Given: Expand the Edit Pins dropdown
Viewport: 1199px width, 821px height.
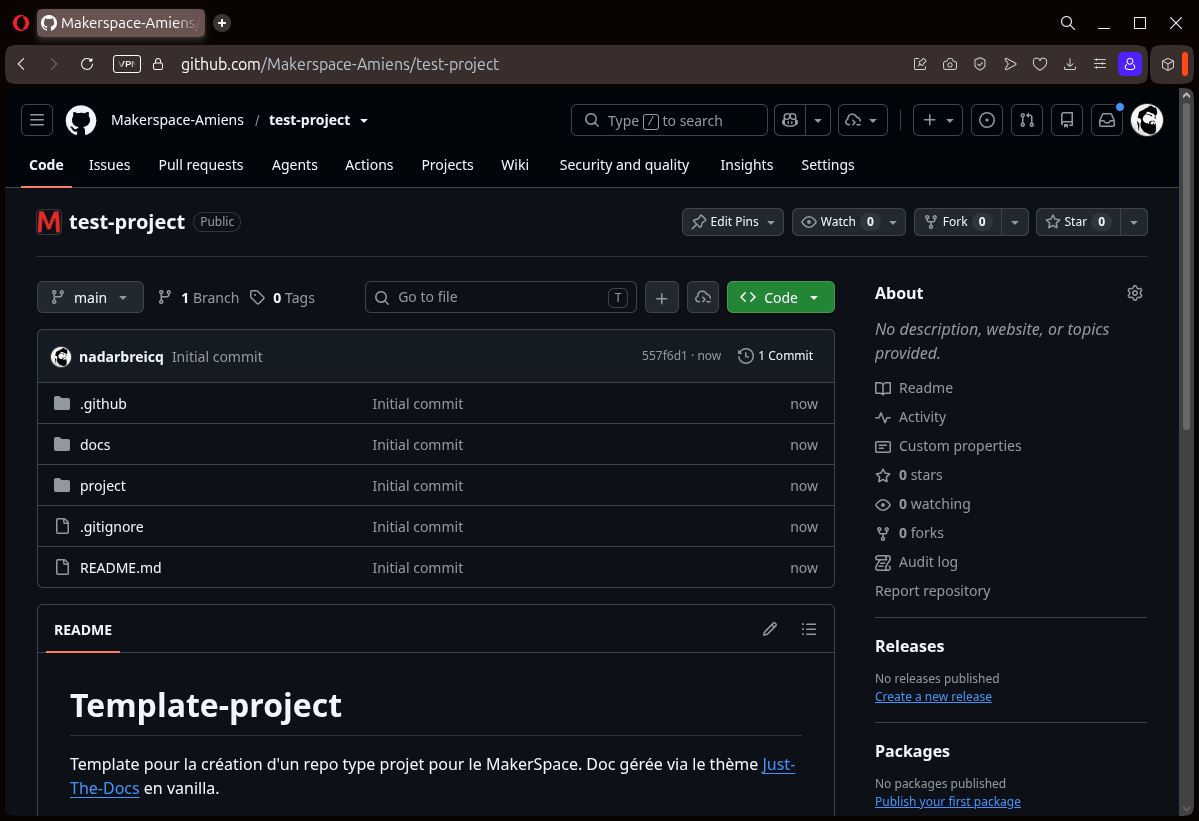Looking at the screenshot, I should pos(733,222).
